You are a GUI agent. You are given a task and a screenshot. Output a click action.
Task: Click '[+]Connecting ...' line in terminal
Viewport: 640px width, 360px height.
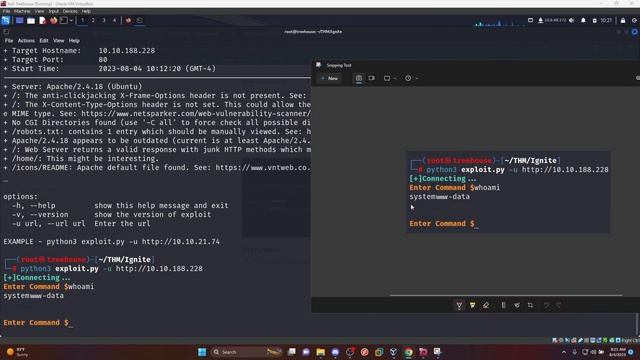pyautogui.click(x=37, y=278)
